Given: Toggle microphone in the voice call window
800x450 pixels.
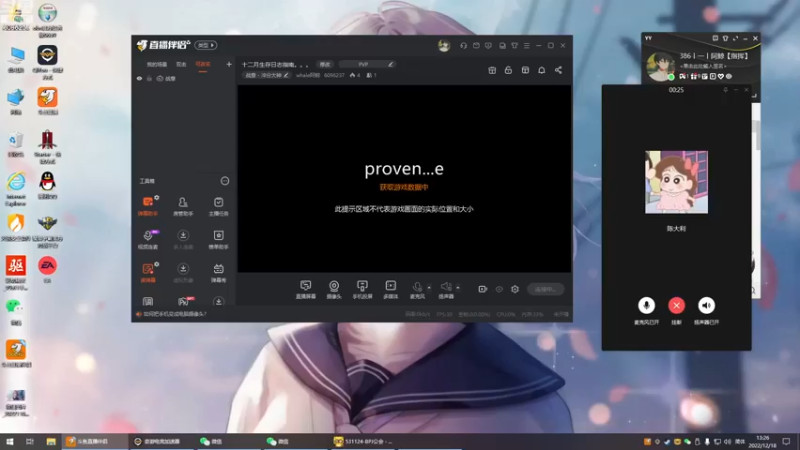Looking at the screenshot, I should tap(646, 306).
